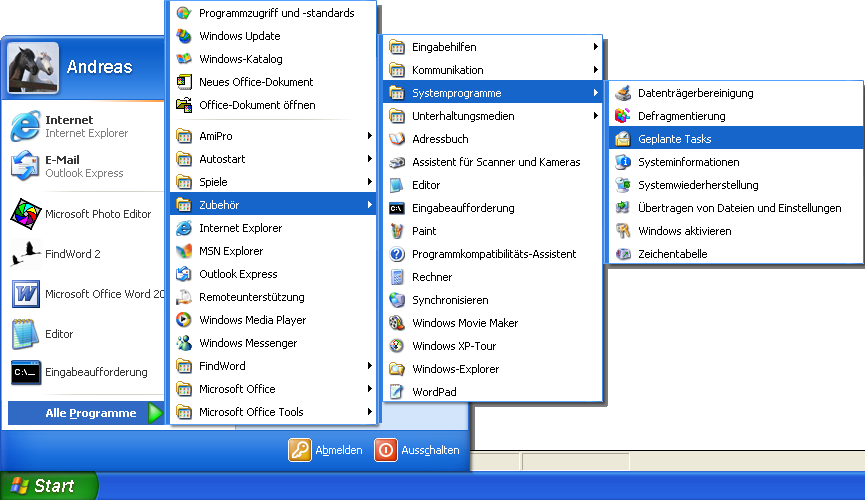This screenshot has width=865, height=500.
Task: Open the Adressbuch icon
Action: point(397,139)
